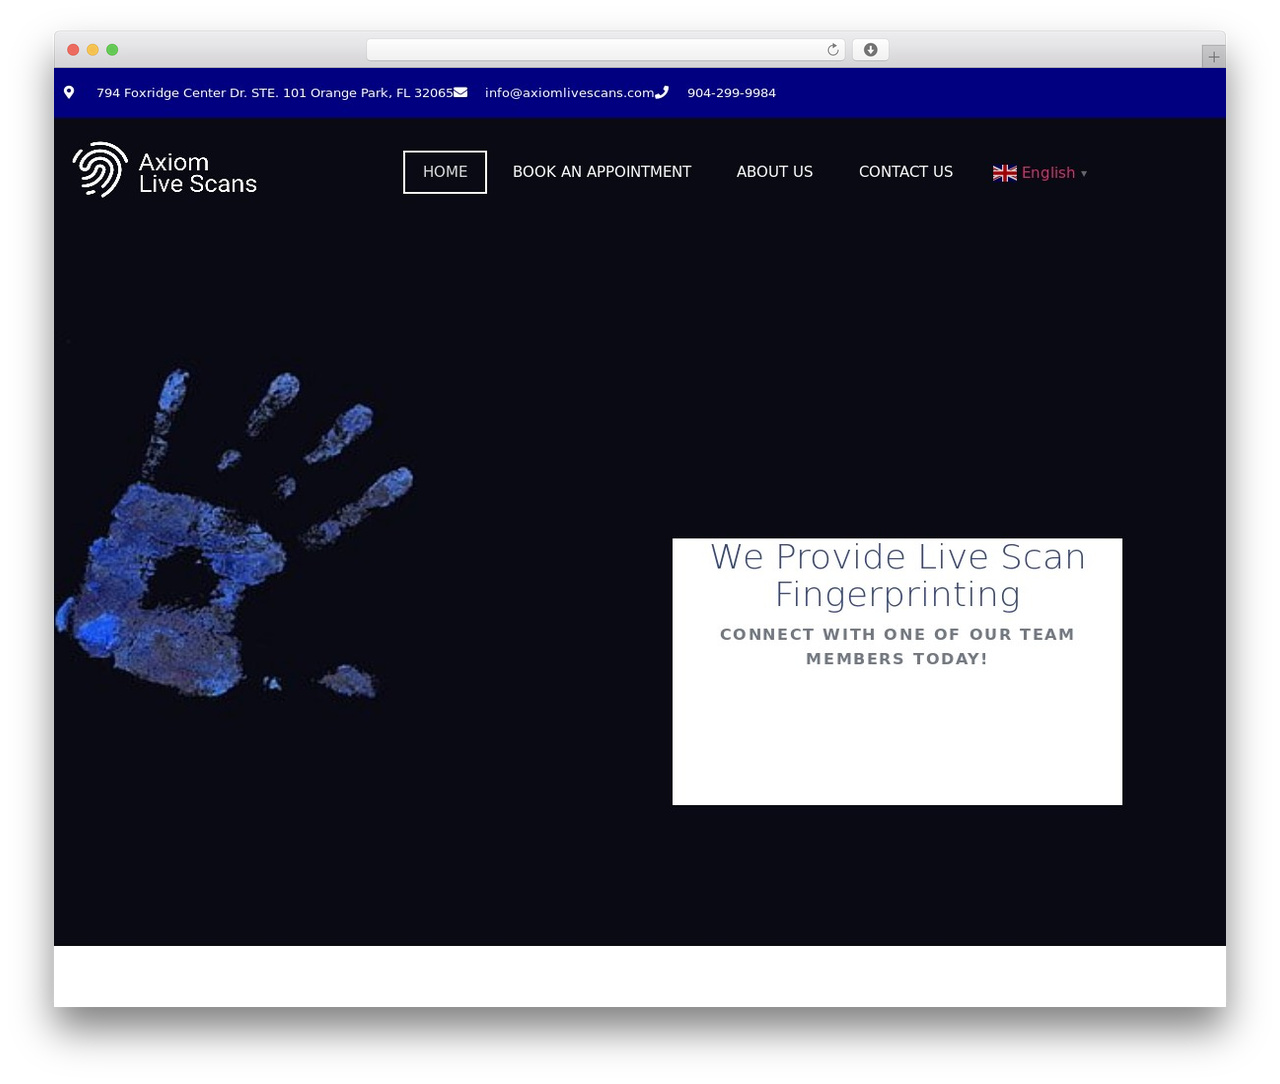This screenshot has height=1084, width=1280.
Task: Maximize the window with the green button
Action: click(112, 50)
